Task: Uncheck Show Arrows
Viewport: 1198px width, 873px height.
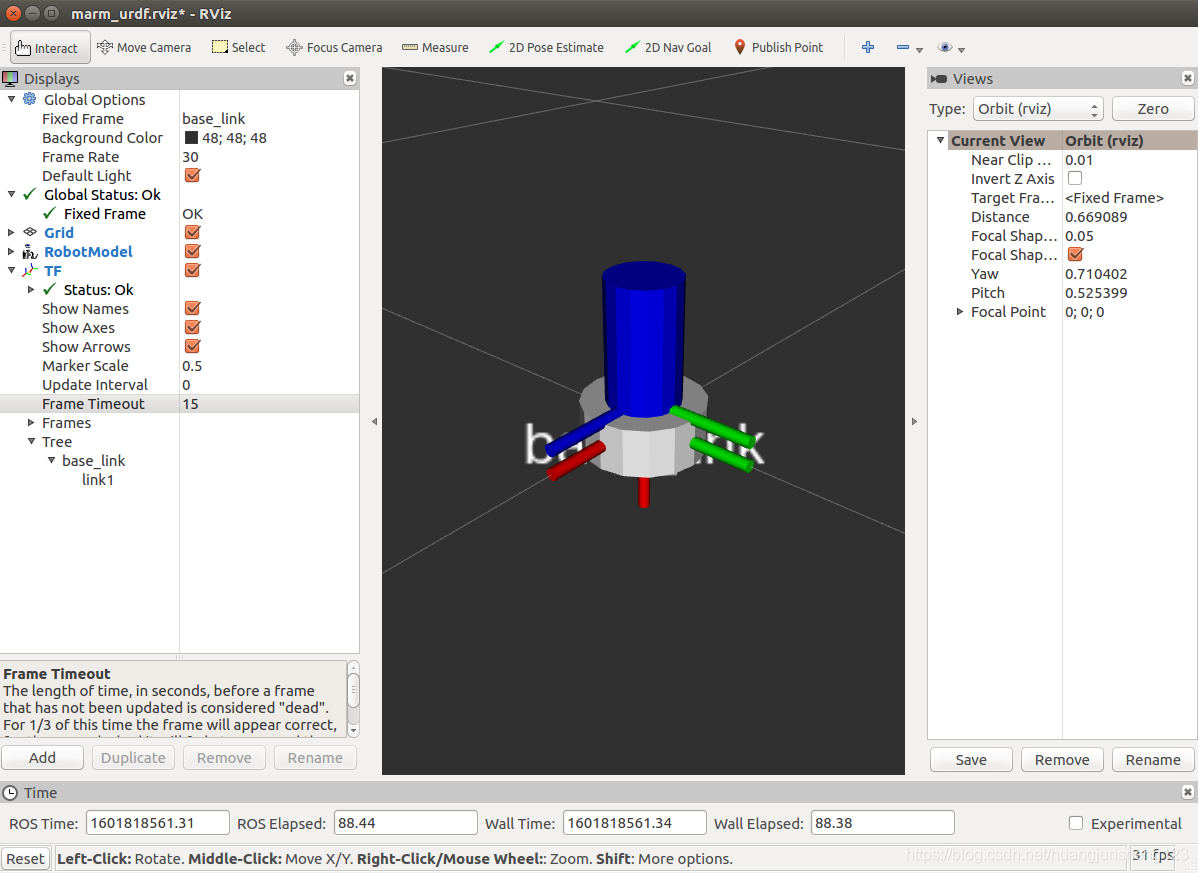Action: coord(193,346)
